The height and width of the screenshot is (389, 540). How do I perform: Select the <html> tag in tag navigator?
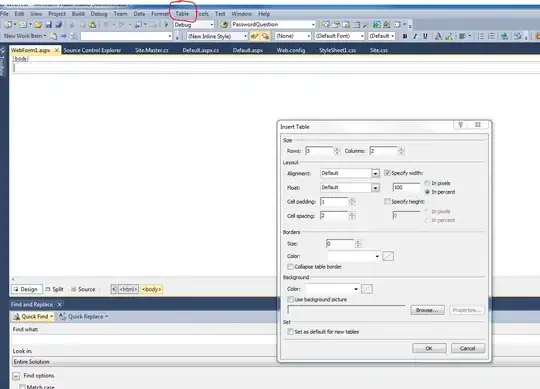tap(128, 289)
